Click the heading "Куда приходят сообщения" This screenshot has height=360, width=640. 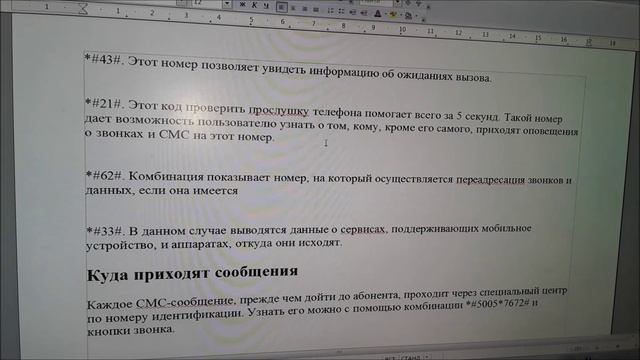(192, 273)
